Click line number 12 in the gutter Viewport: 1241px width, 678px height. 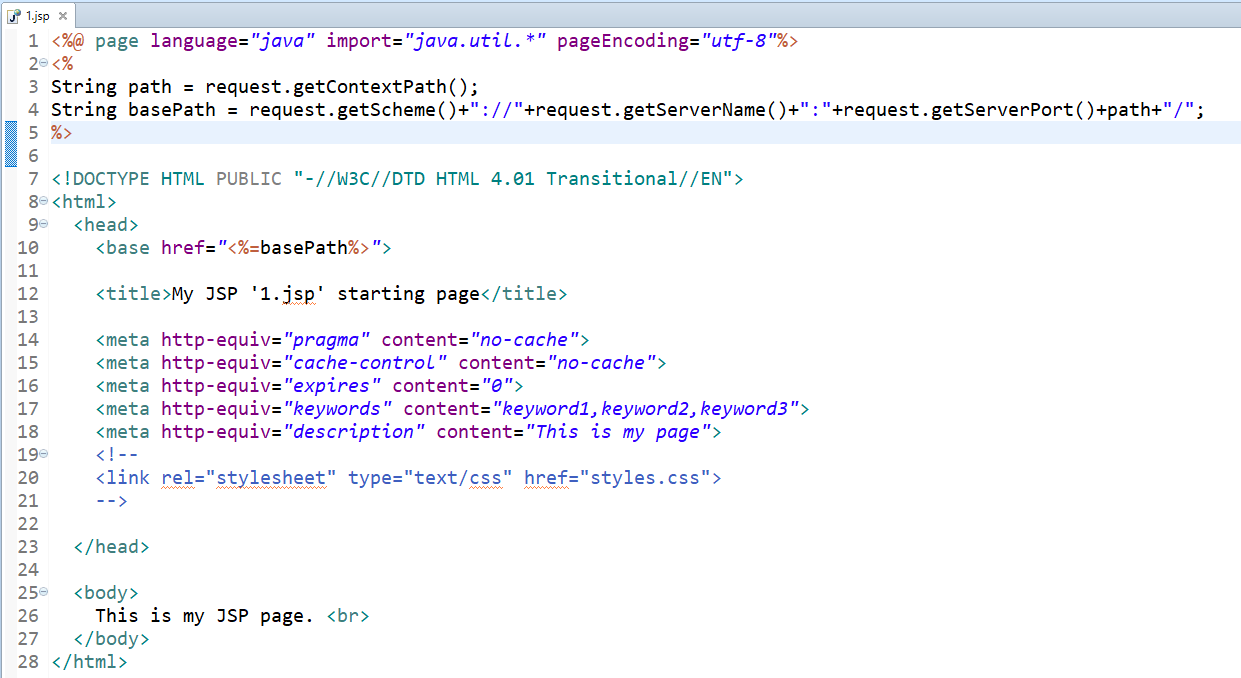(x=28, y=294)
